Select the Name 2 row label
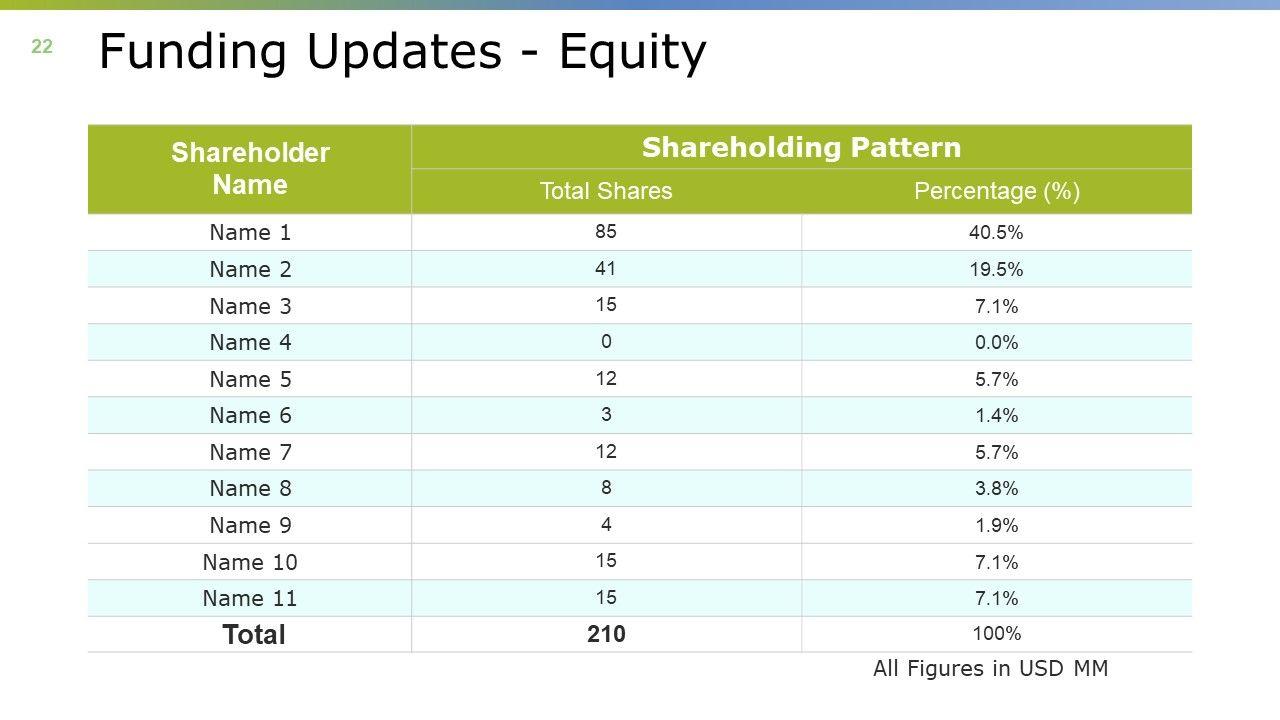This screenshot has height=720, width=1280. click(250, 269)
